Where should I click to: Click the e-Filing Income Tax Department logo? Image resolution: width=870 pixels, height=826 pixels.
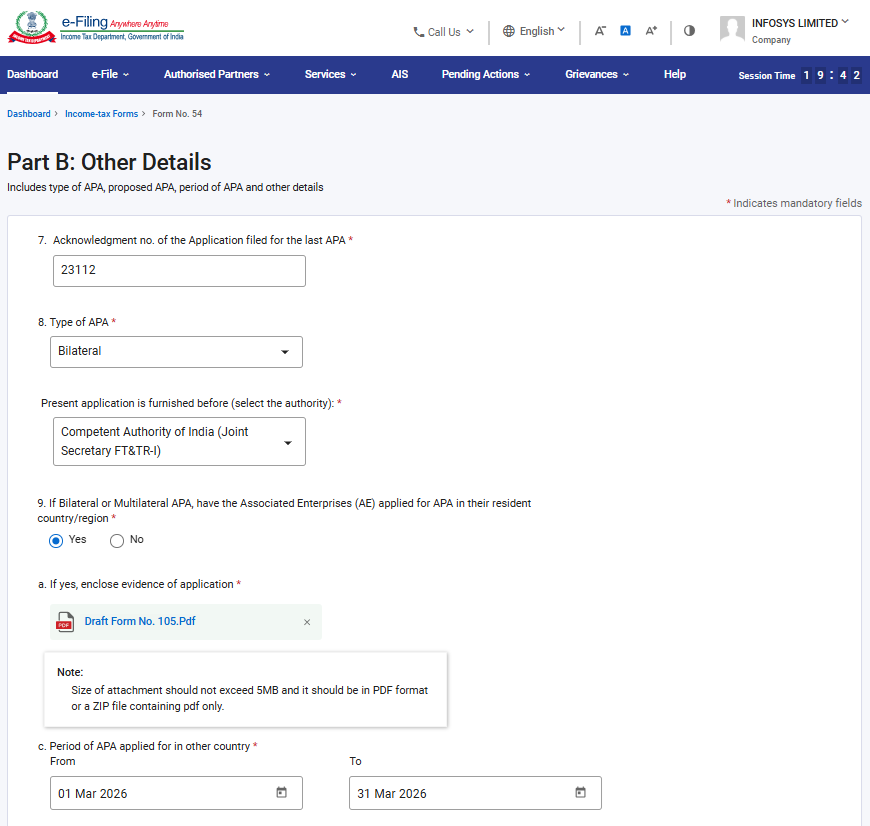pos(96,28)
